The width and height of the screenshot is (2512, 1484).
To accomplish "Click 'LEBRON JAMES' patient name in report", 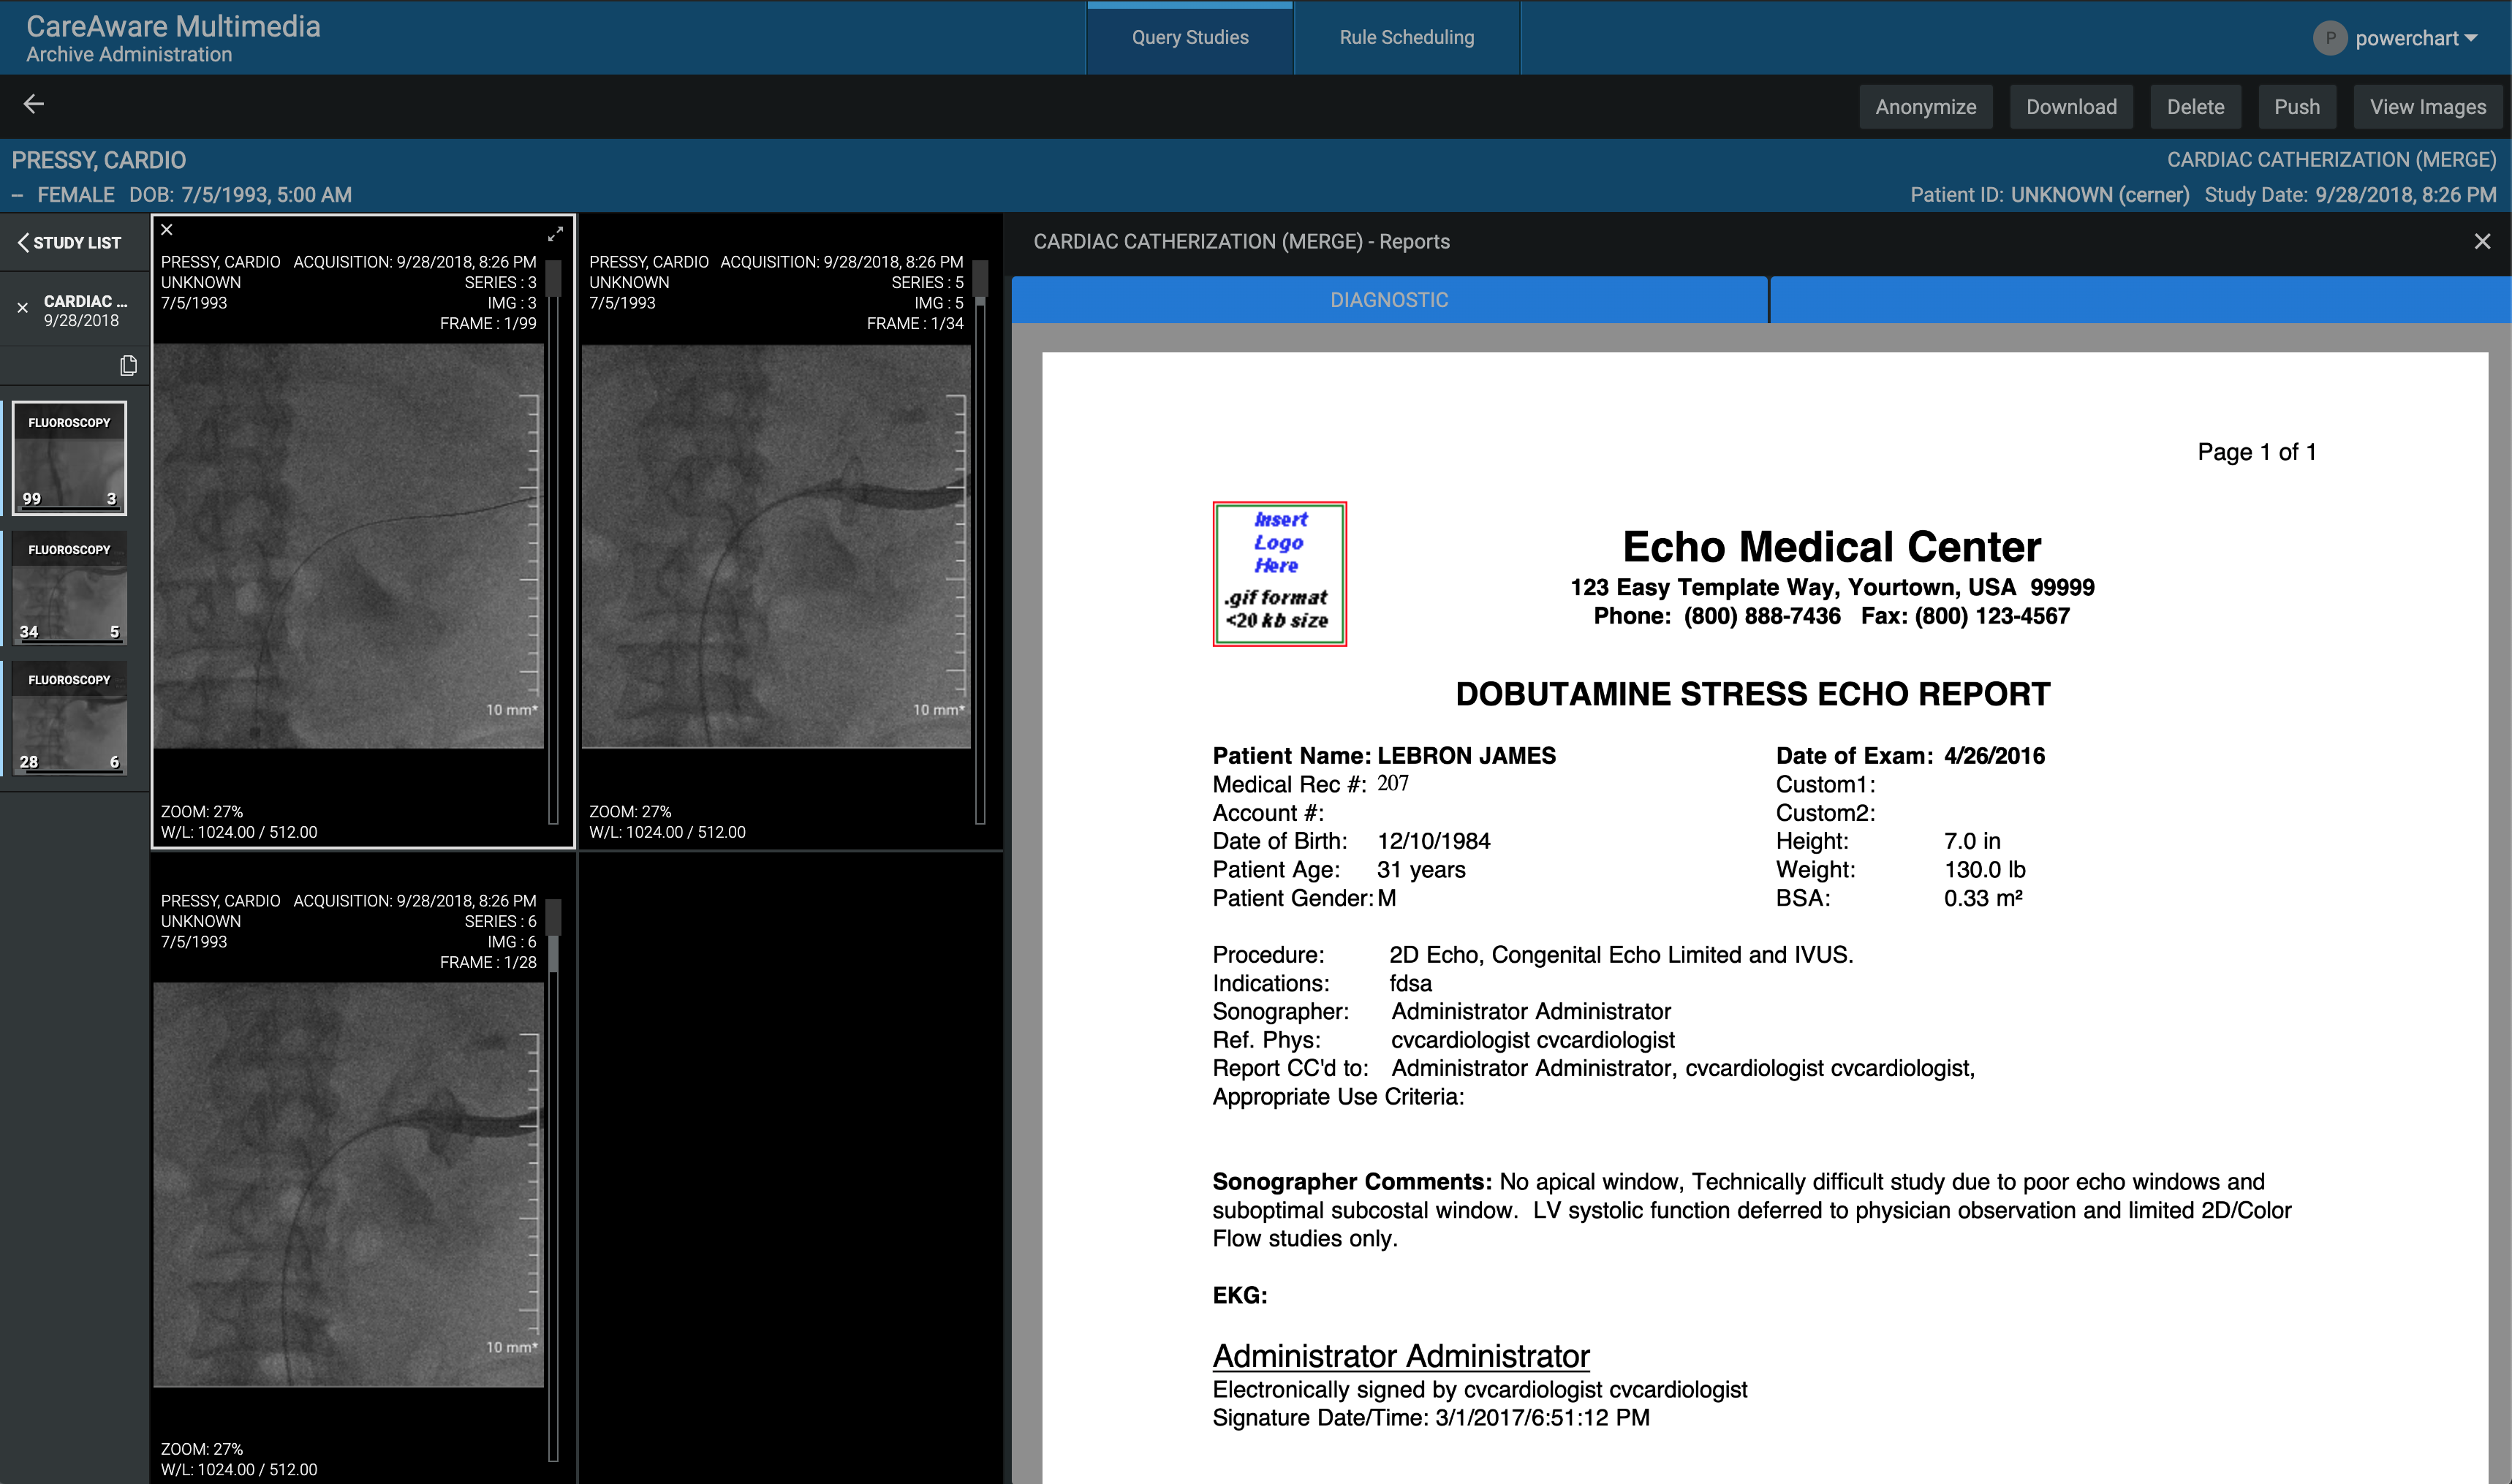I will pos(1466,756).
